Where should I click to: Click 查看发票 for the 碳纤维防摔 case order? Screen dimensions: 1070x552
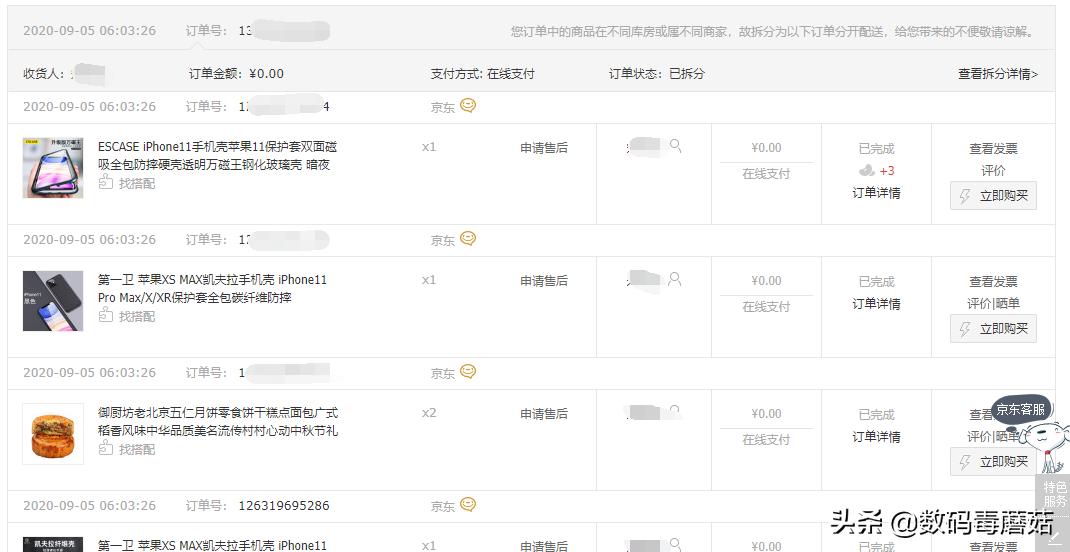click(x=994, y=282)
